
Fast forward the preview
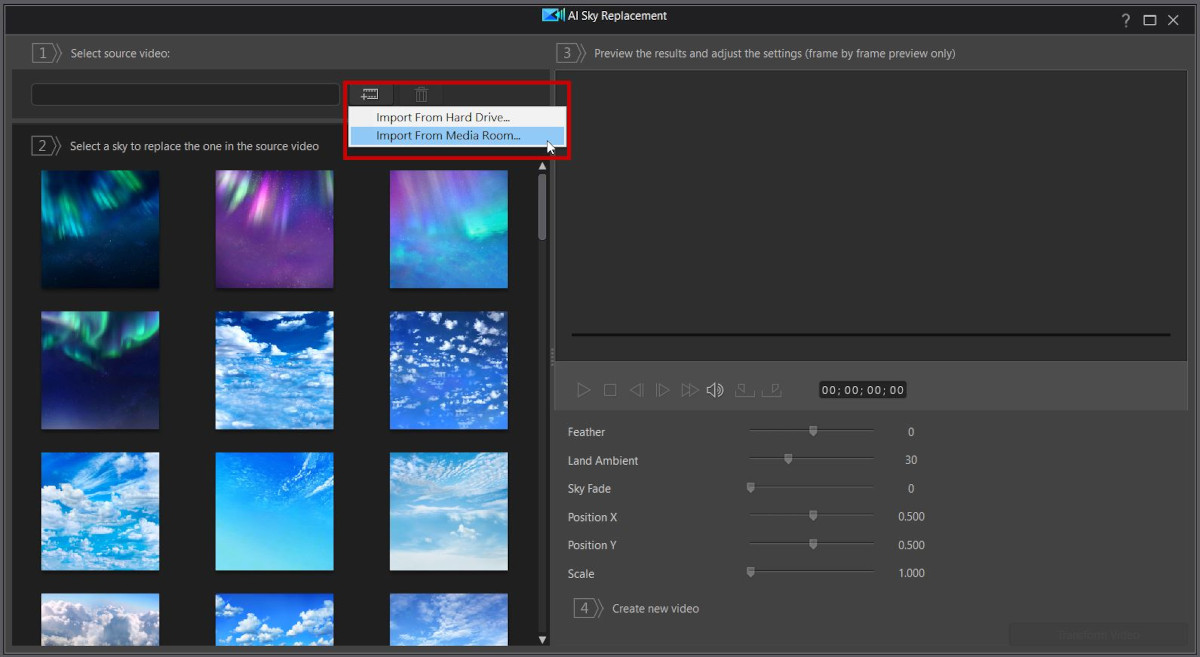tap(690, 390)
